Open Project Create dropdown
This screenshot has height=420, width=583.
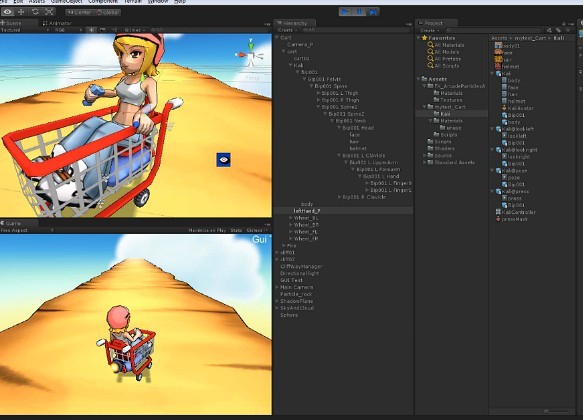click(x=429, y=30)
